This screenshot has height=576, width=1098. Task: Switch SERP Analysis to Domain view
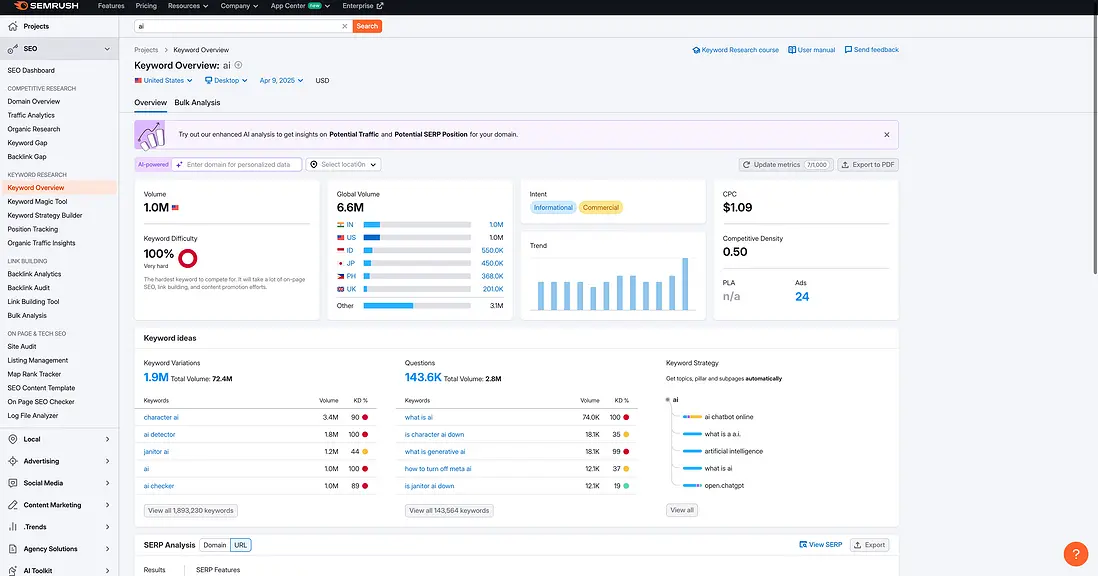click(215, 545)
